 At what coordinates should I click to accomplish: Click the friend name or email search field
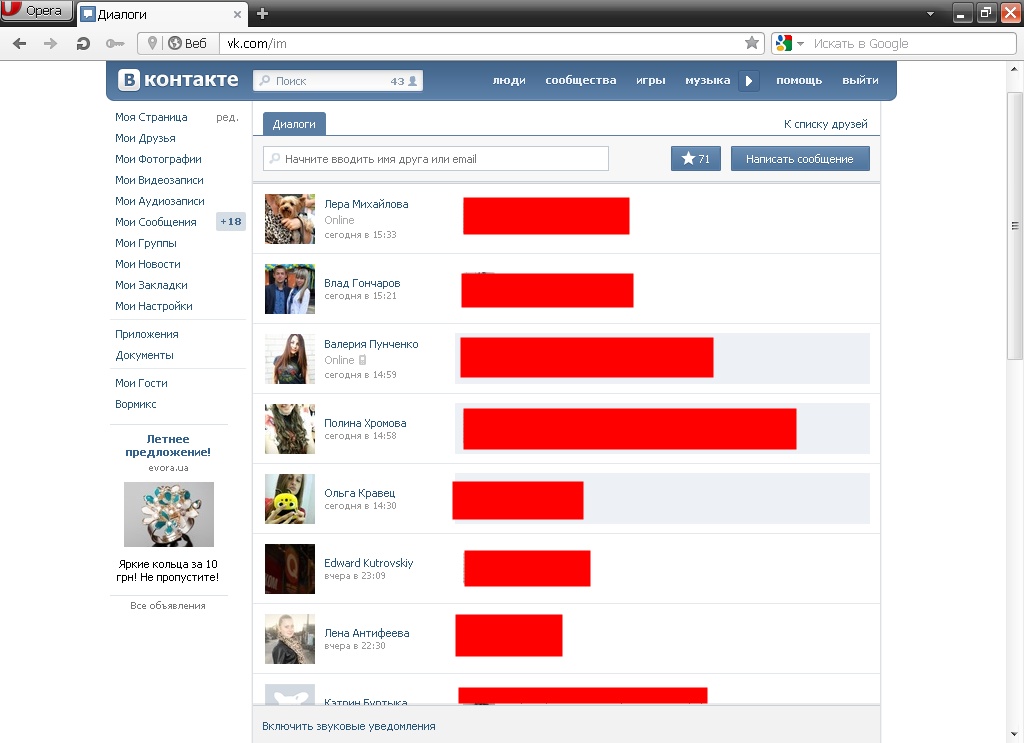click(x=436, y=159)
